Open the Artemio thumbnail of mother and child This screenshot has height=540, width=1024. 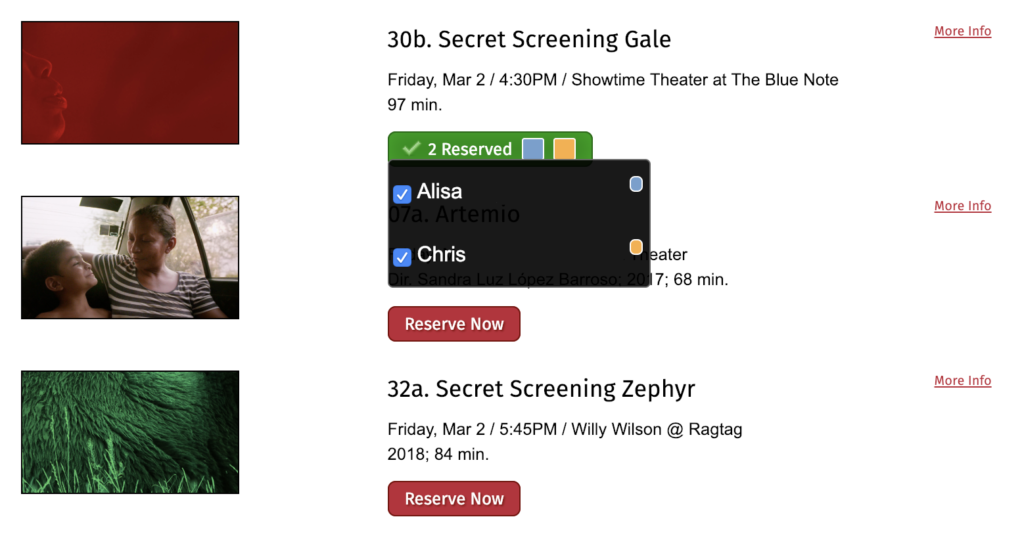[x=130, y=257]
